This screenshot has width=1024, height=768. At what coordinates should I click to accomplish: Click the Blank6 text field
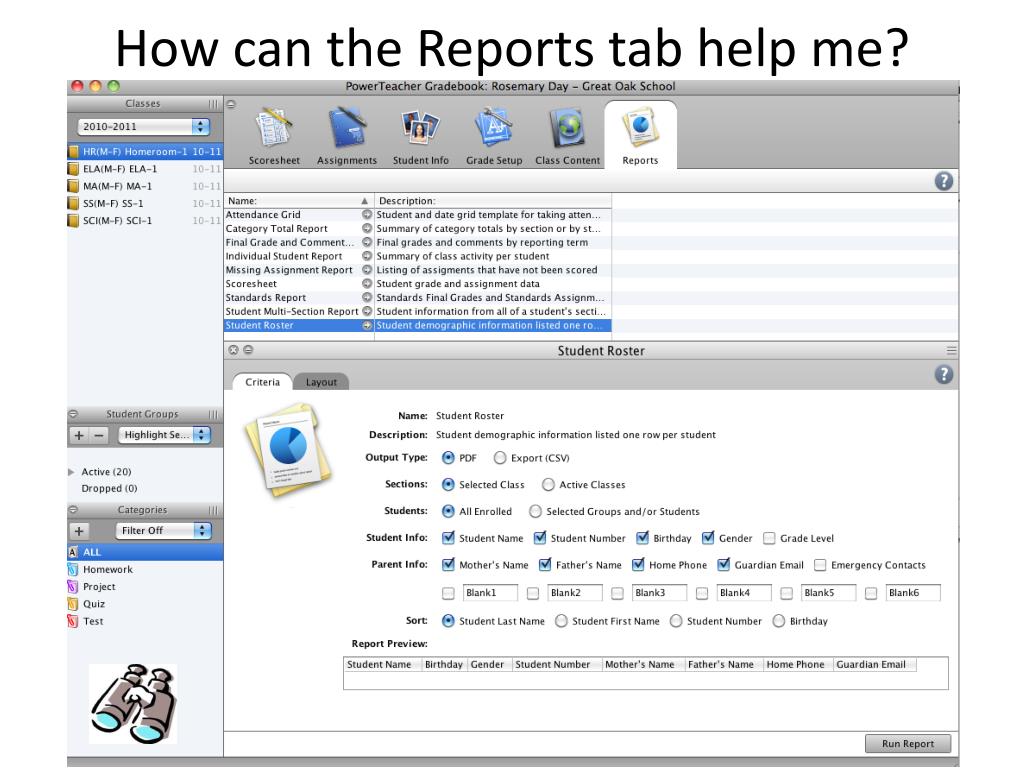tap(913, 593)
